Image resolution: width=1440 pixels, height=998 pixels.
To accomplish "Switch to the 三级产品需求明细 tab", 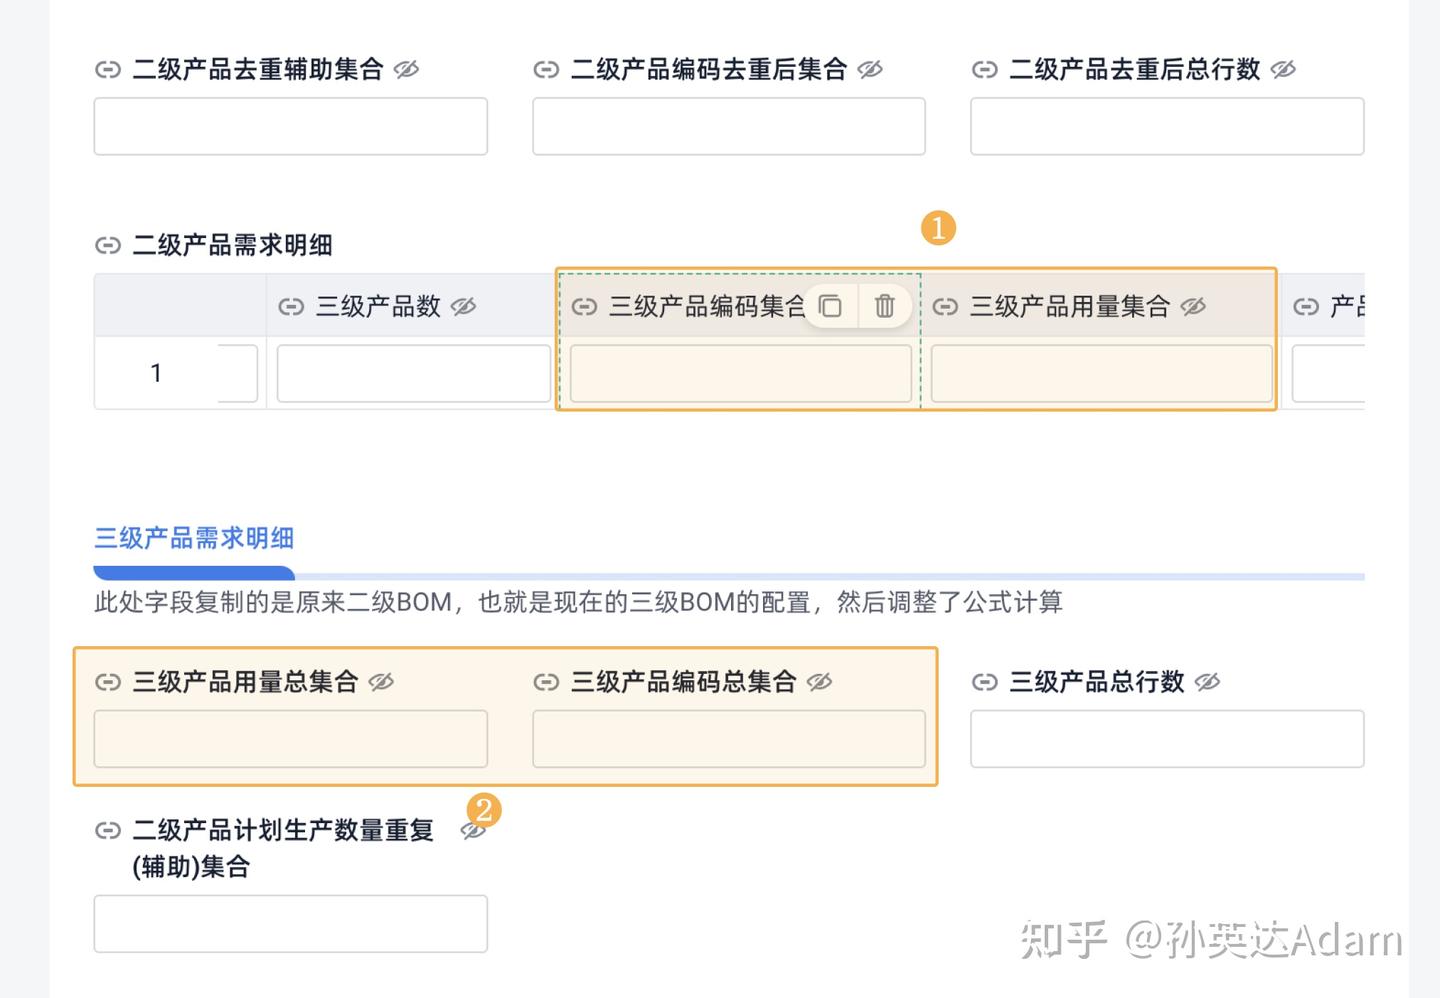I will 193,537.
